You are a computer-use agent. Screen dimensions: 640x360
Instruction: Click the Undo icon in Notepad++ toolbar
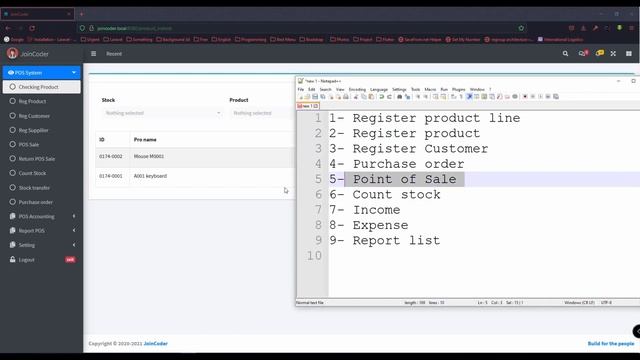382,97
